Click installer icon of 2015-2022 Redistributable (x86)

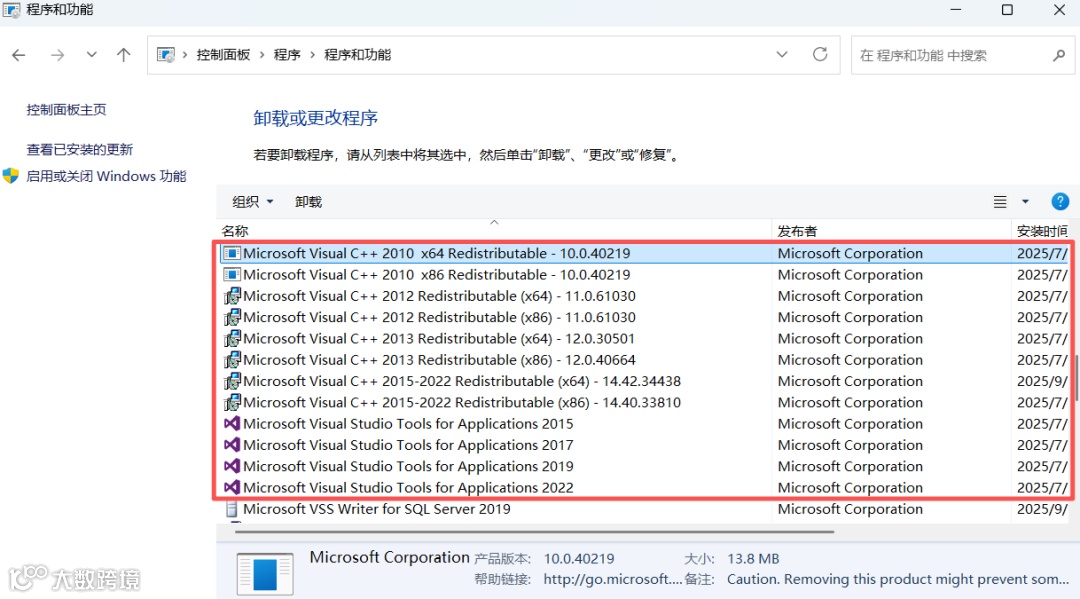point(232,403)
